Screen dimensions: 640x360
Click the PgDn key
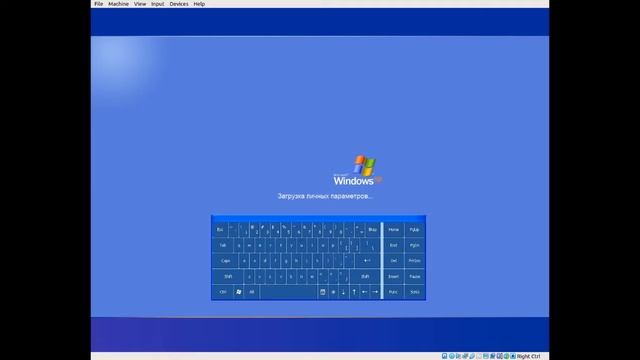pos(415,245)
